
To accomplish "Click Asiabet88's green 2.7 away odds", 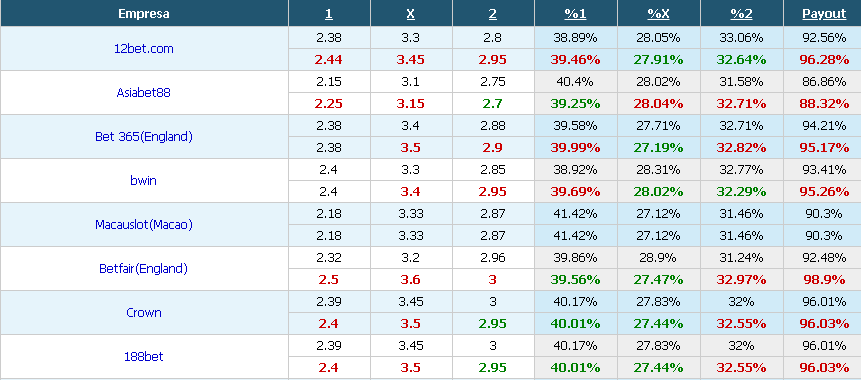I will (493, 104).
